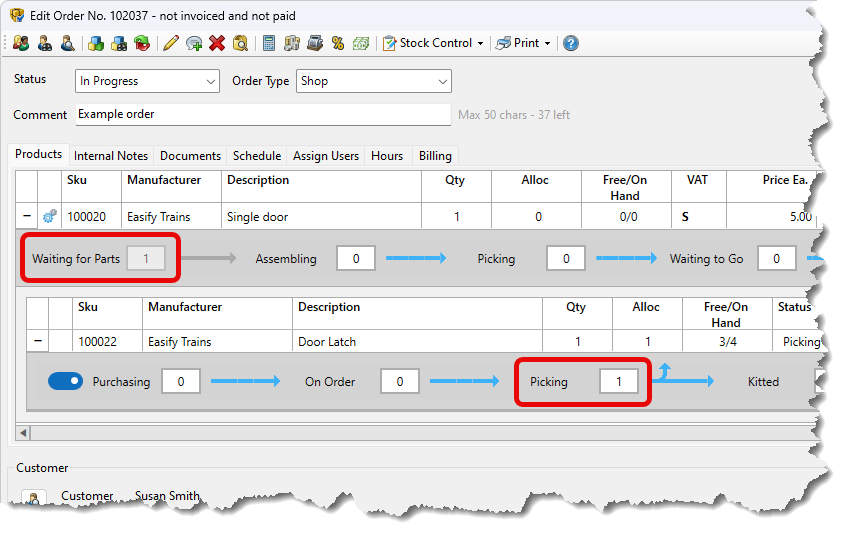Toggle the blue switch beside Purchasing

66,381
